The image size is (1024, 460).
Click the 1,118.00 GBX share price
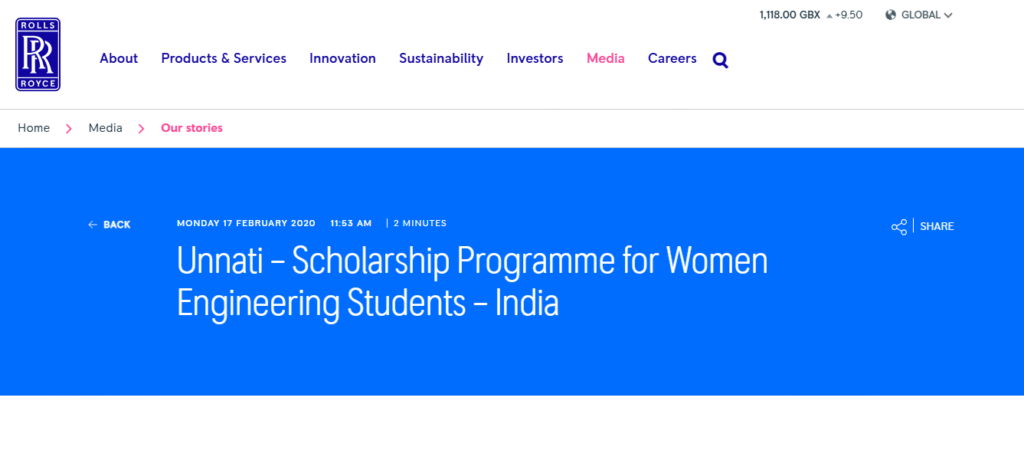(789, 15)
